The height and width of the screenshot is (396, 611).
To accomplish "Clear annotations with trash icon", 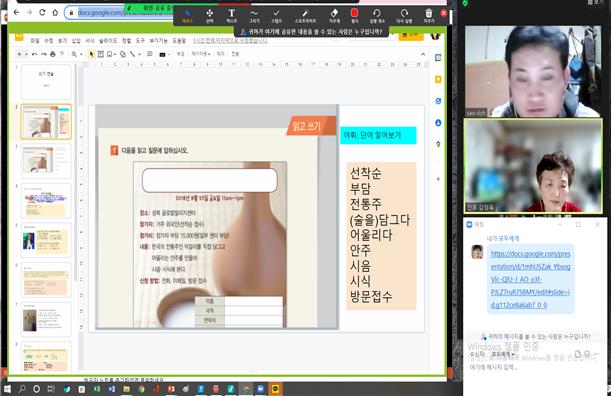I will 429,16.
